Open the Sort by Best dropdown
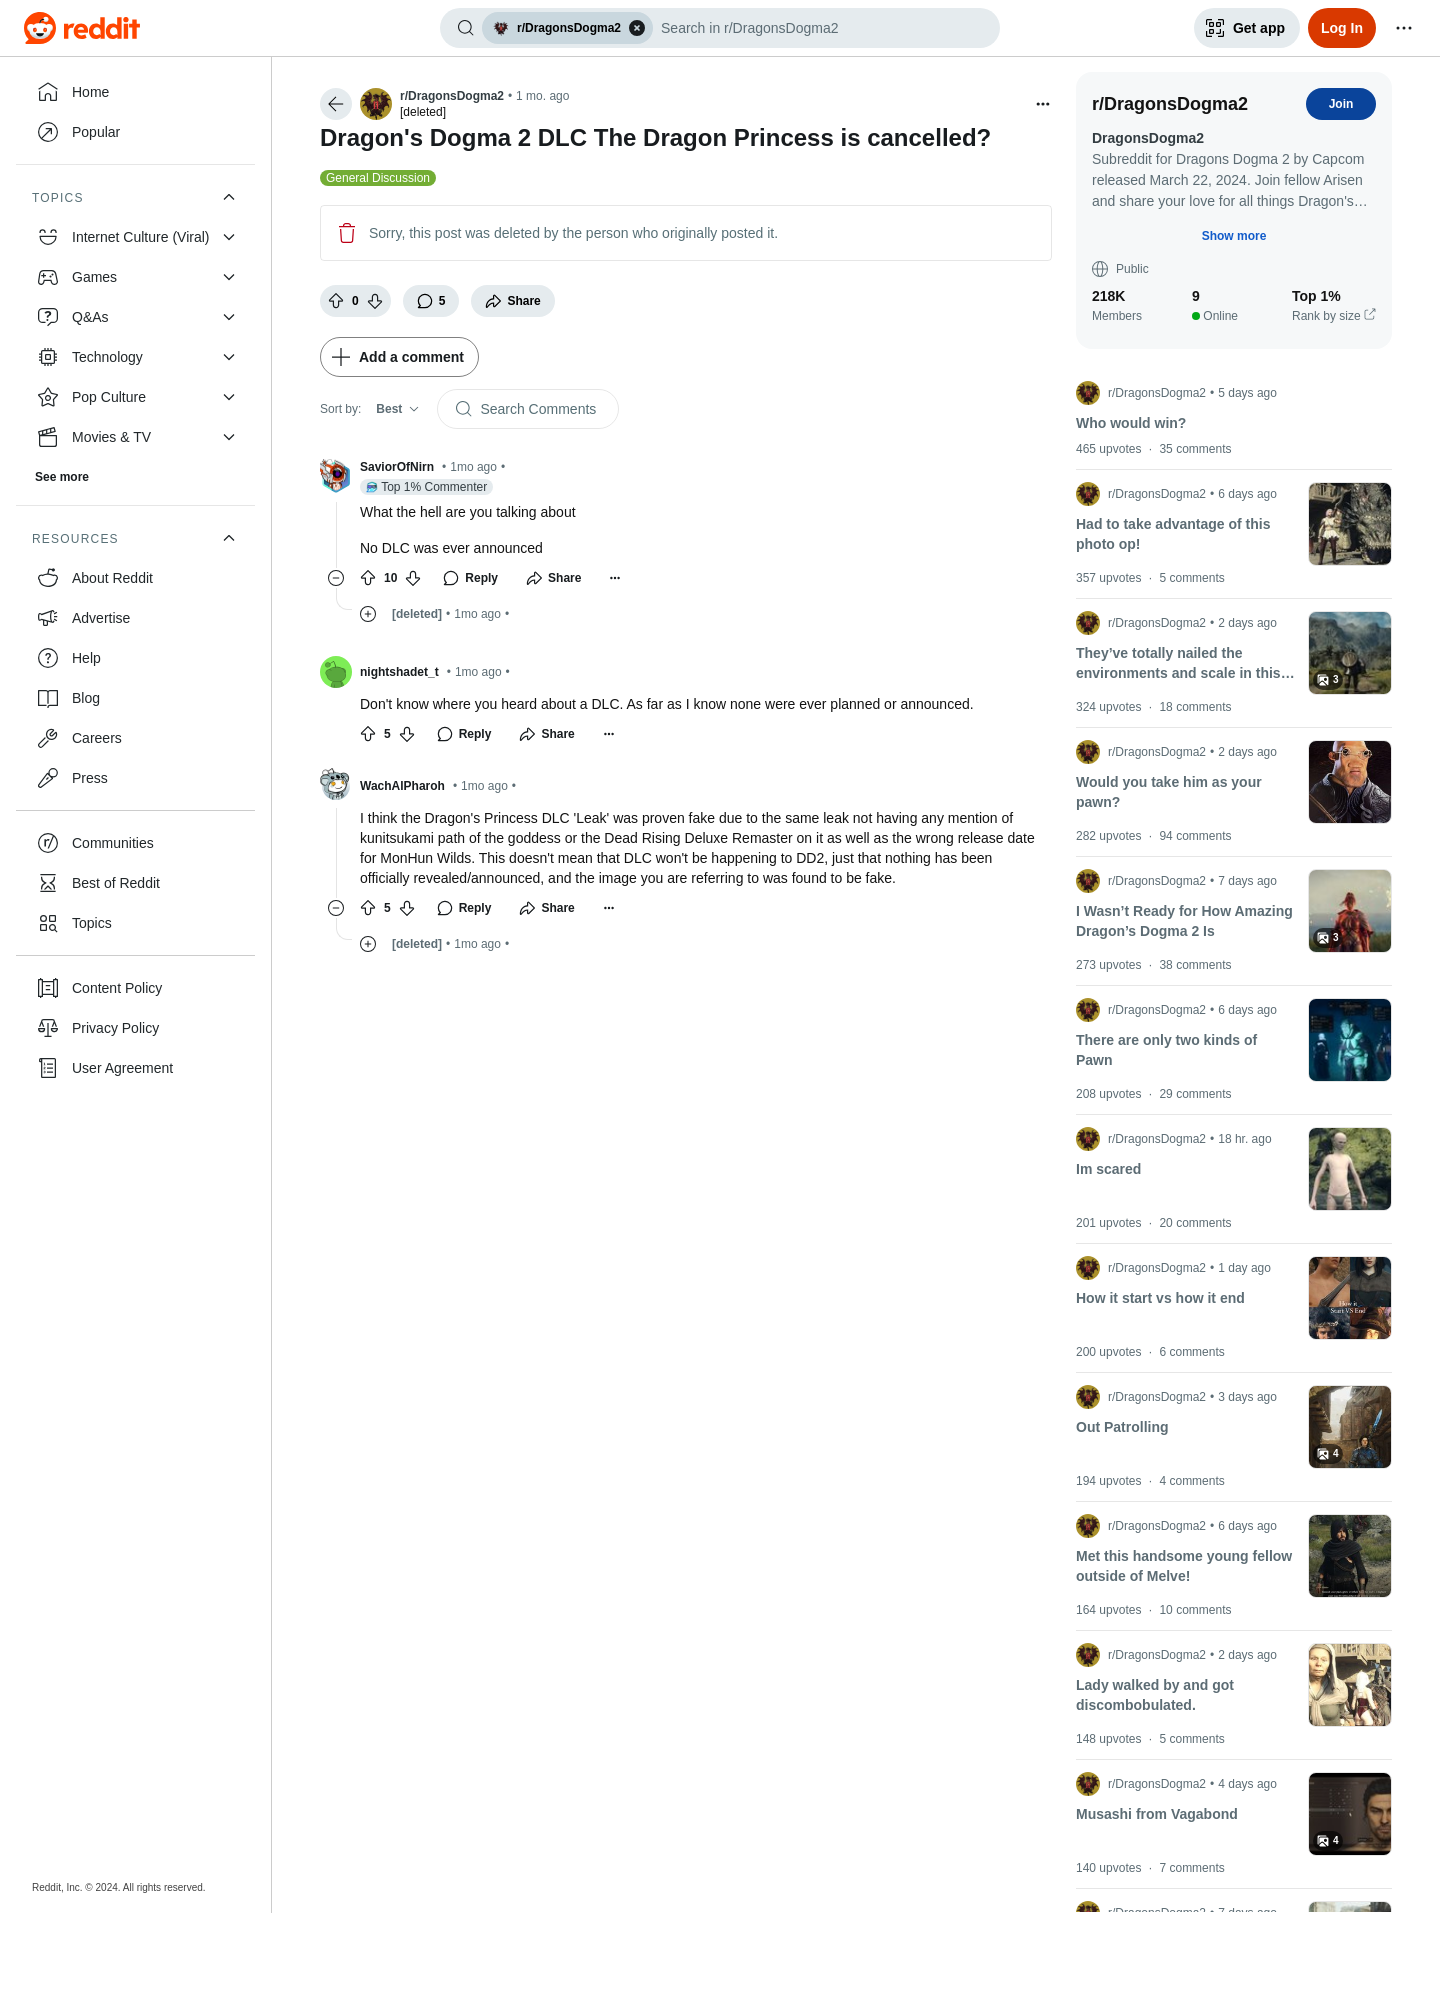Image resolution: width=1440 pixels, height=2000 pixels. coord(397,409)
